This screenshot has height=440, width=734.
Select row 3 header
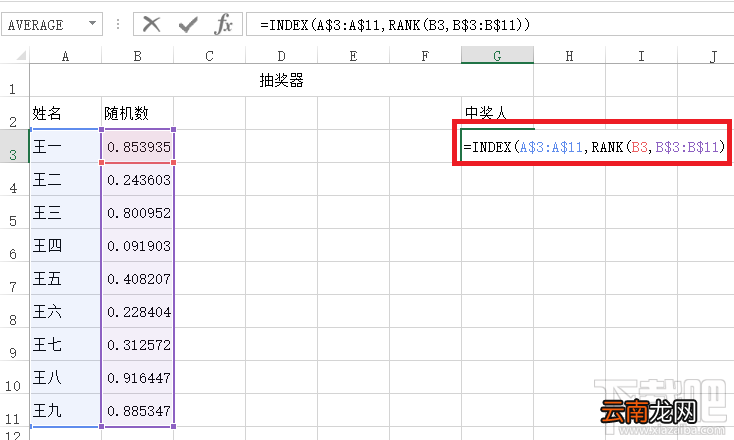click(x=13, y=147)
